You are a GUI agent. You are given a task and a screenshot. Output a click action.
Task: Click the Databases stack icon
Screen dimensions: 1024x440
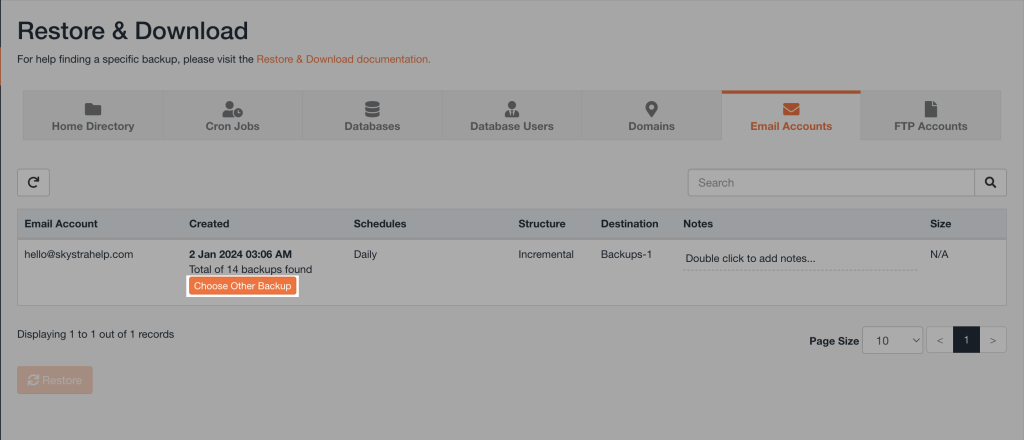(x=372, y=108)
